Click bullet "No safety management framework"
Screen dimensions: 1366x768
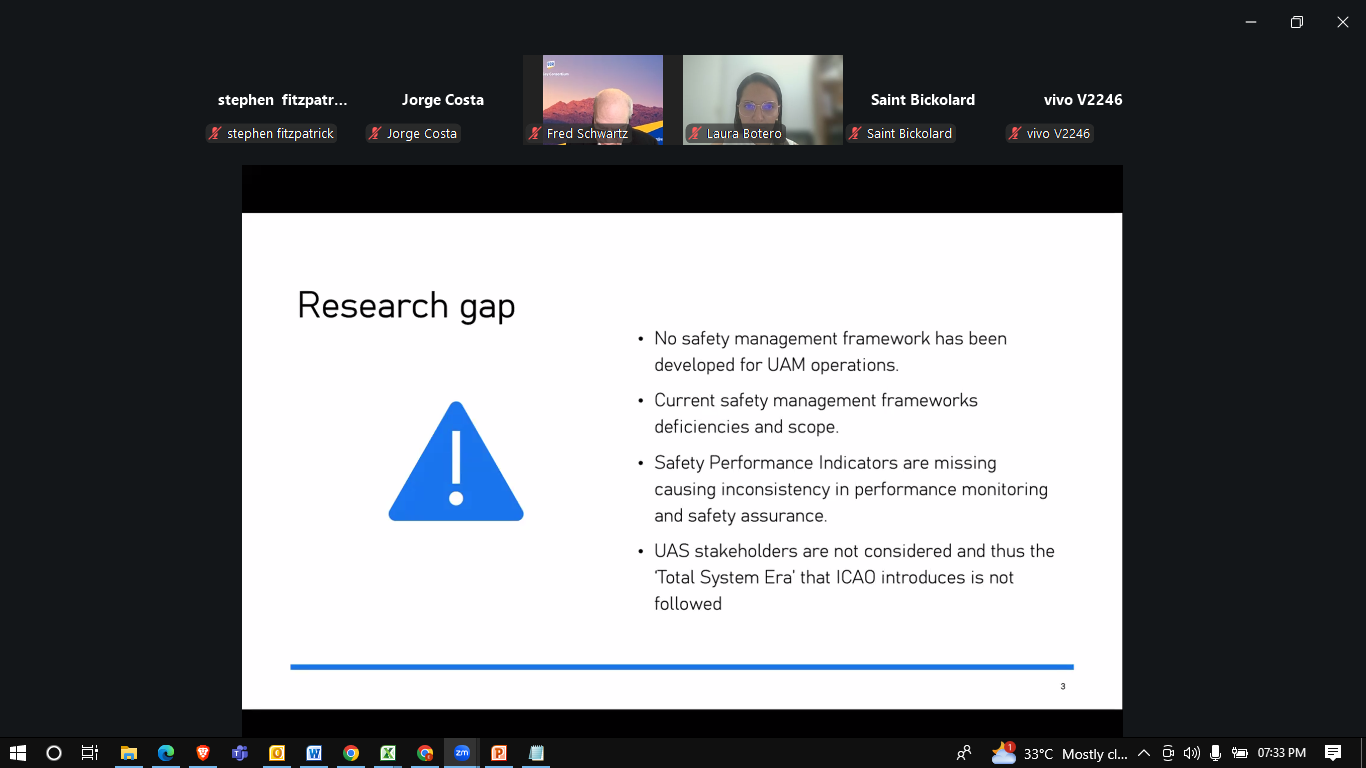pyautogui.click(x=831, y=351)
